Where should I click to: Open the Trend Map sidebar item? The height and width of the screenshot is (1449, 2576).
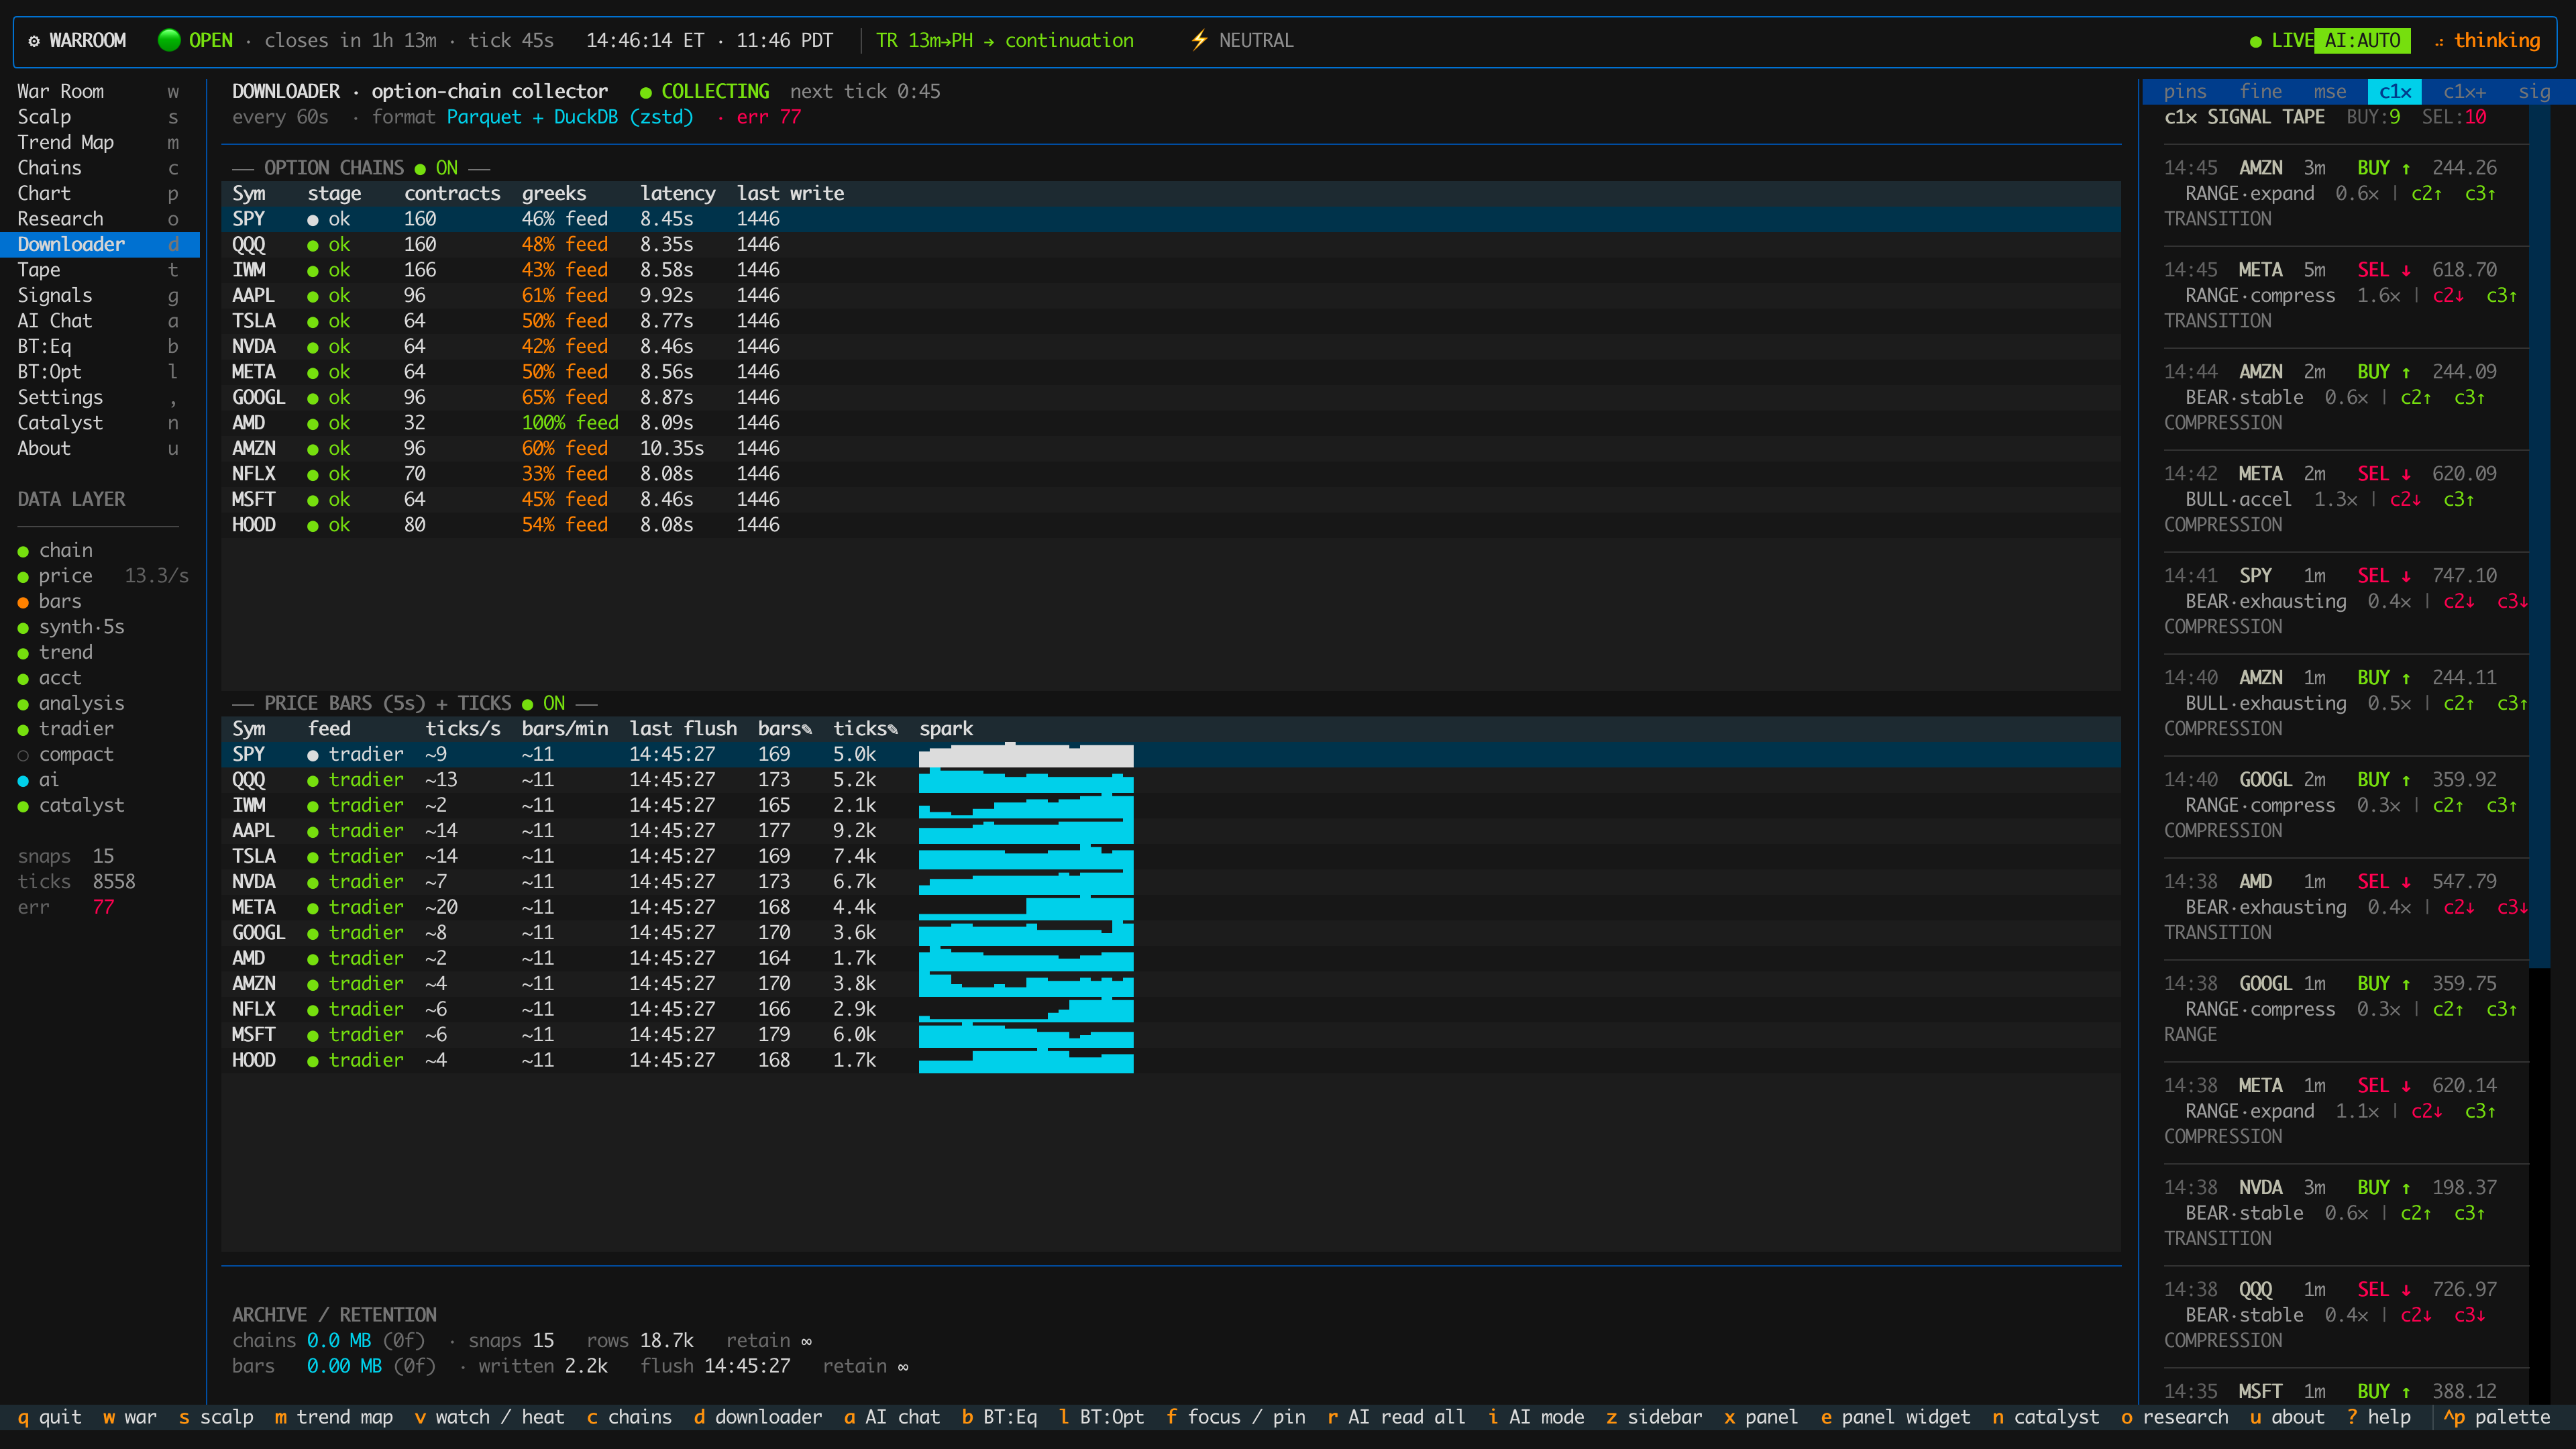tap(100, 143)
